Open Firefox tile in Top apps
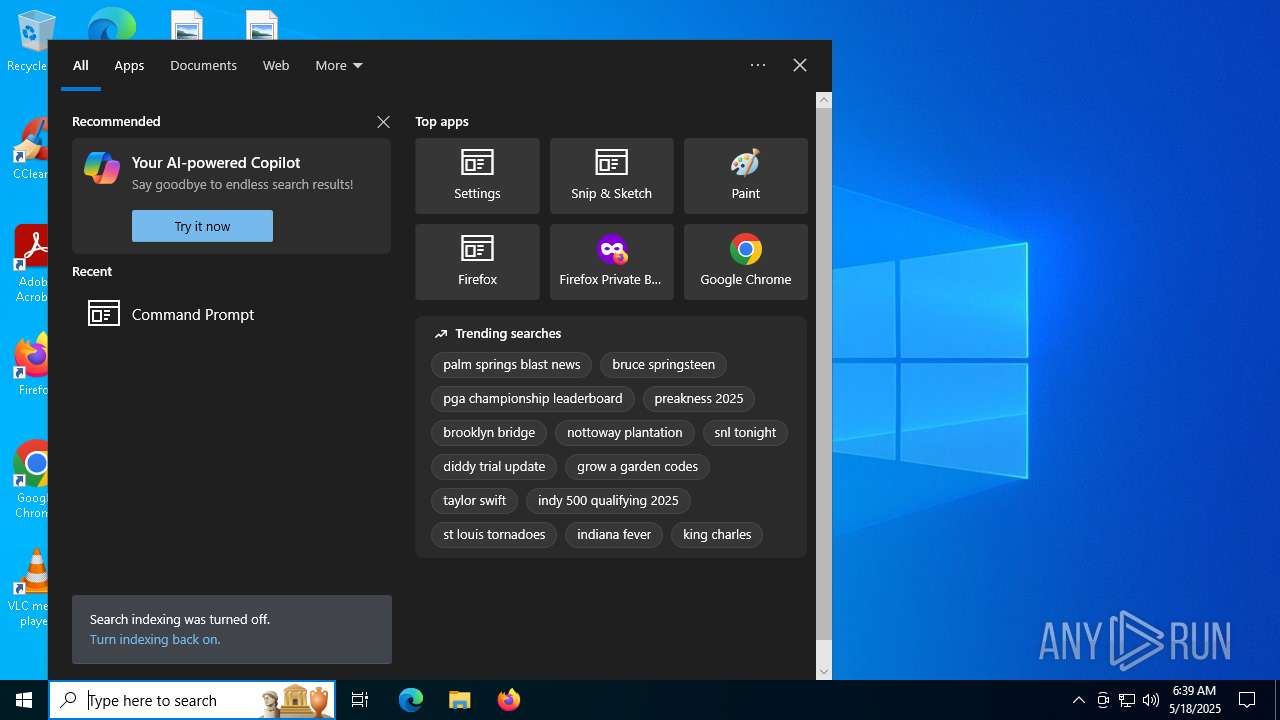The width and height of the screenshot is (1280, 720). (477, 262)
